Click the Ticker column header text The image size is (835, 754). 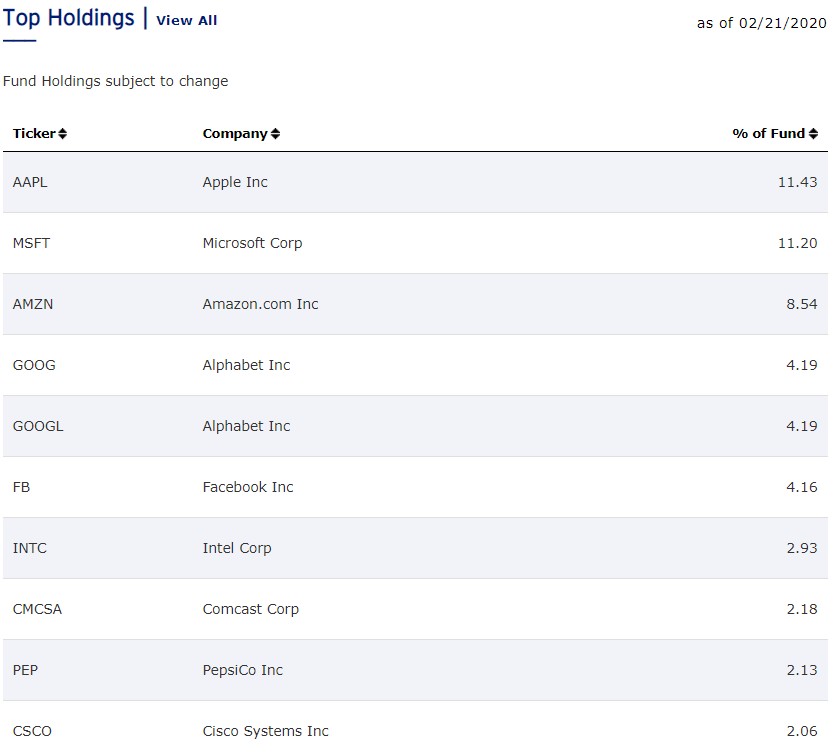(34, 134)
